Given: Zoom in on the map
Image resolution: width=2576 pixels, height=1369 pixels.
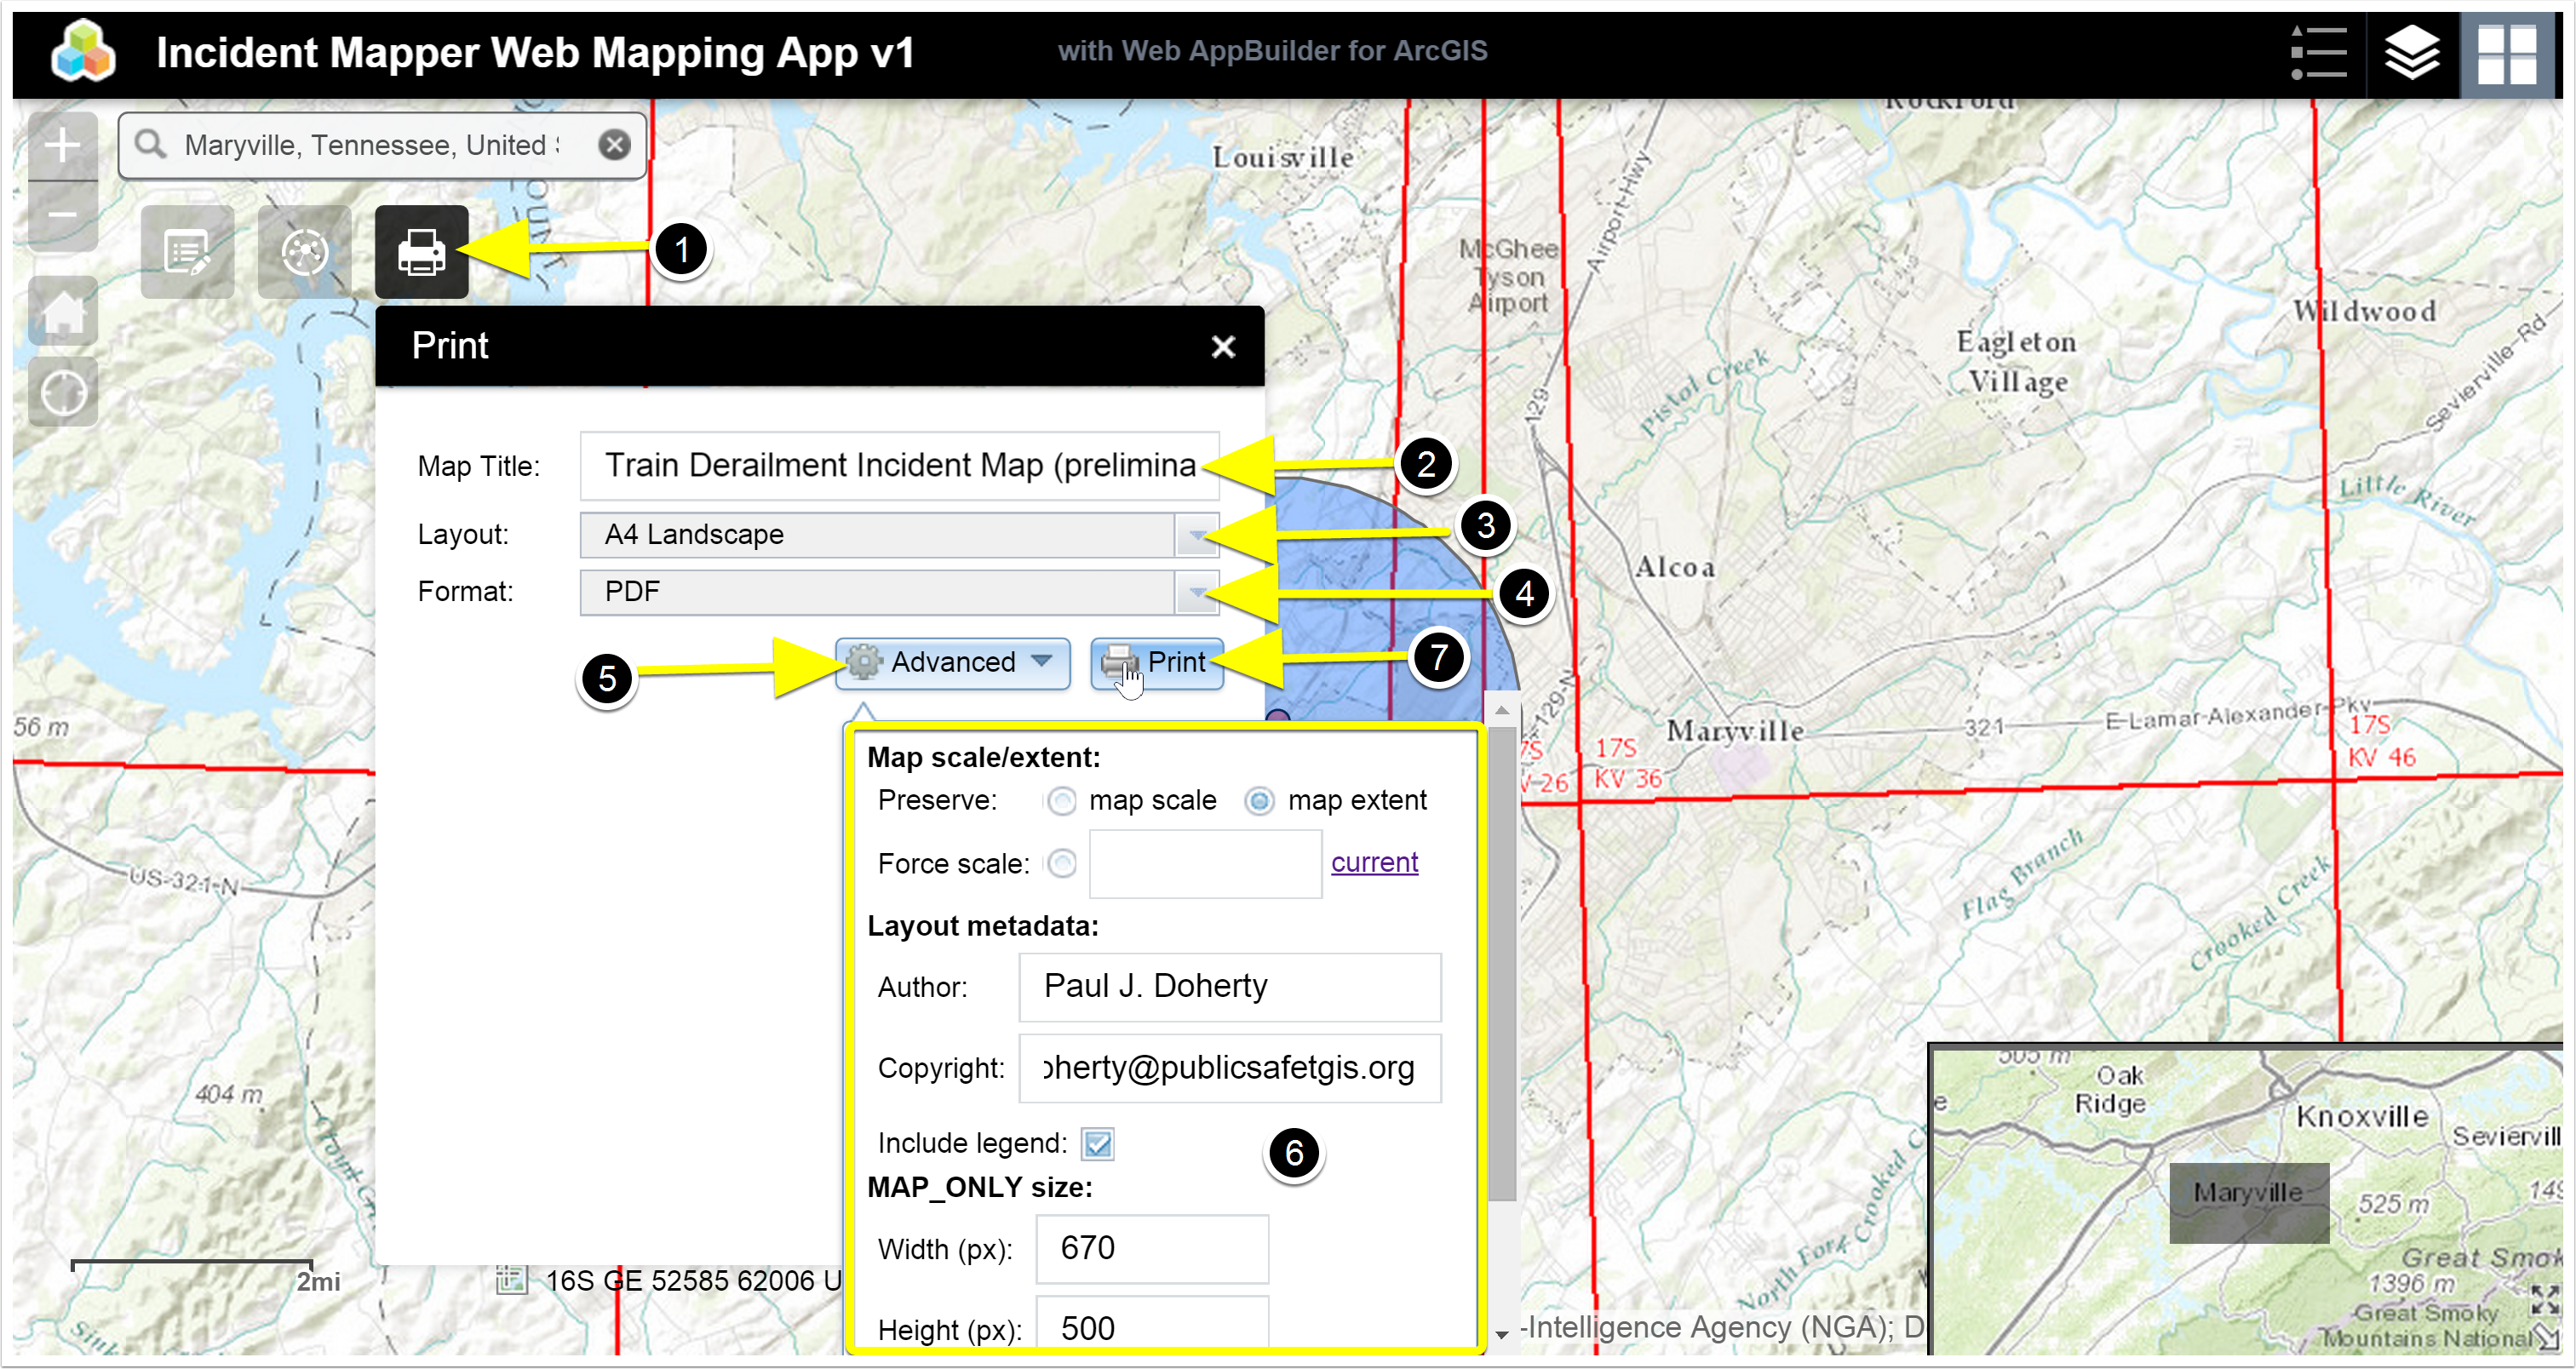Looking at the screenshot, I should pyautogui.click(x=63, y=146).
